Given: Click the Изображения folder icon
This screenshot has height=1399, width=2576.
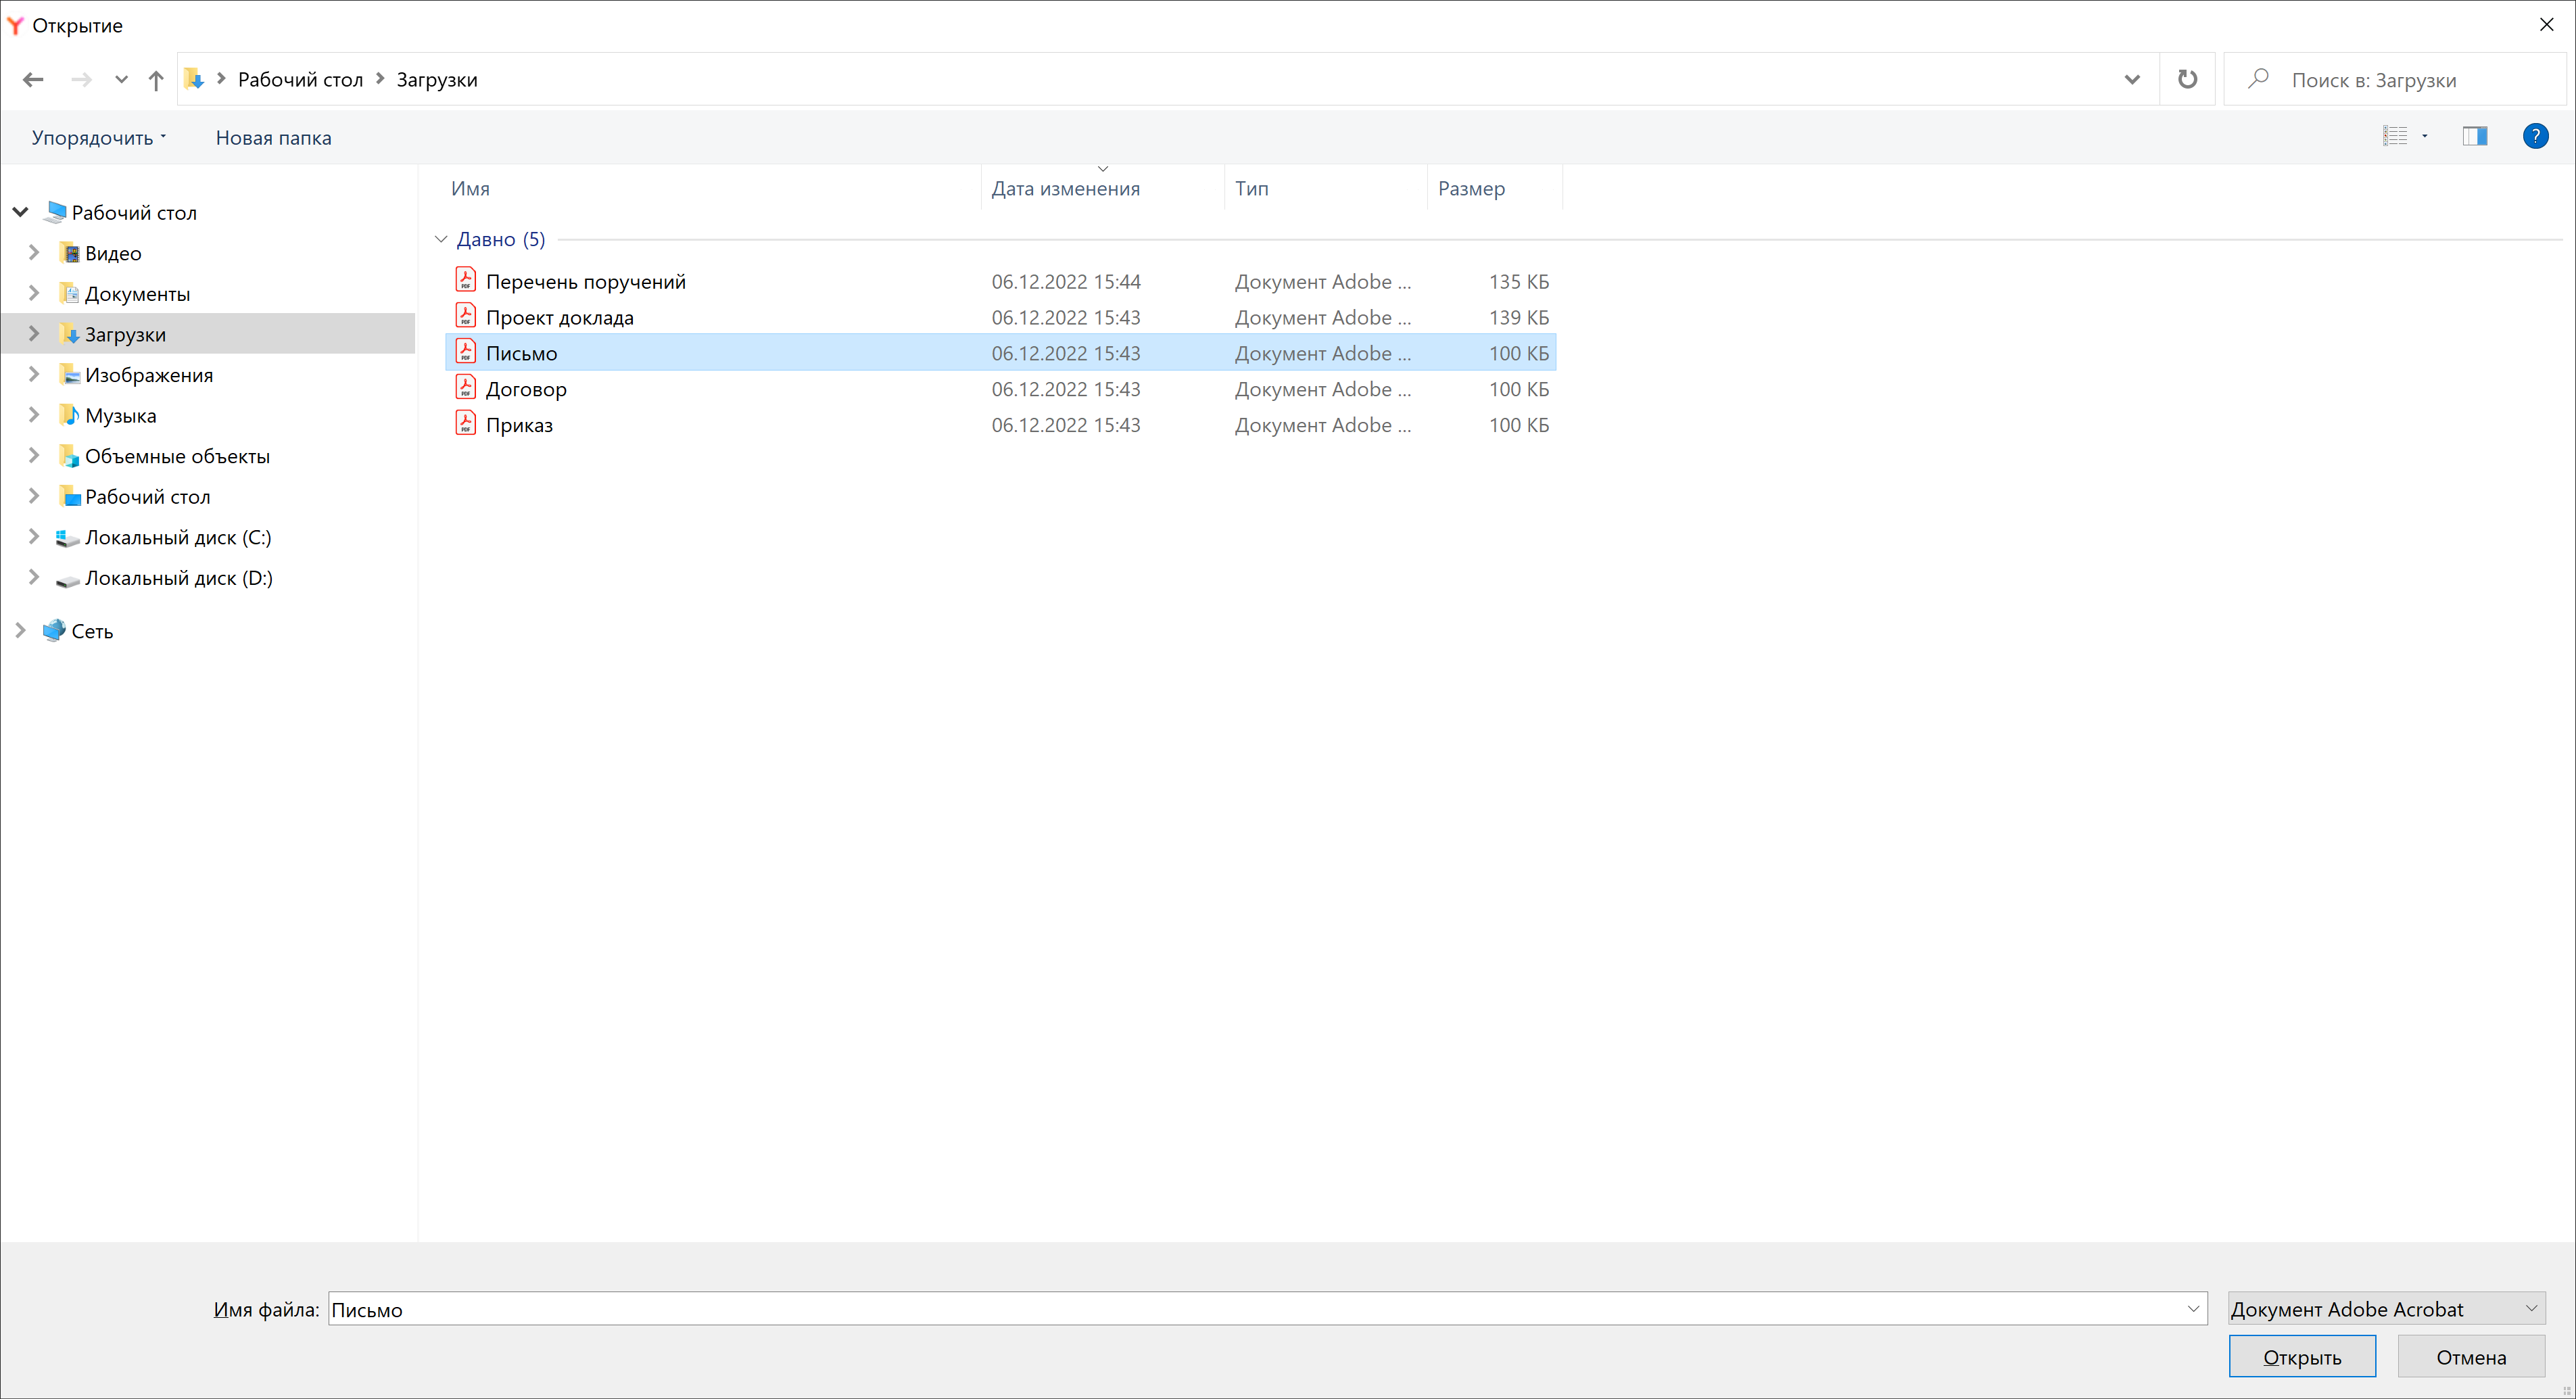Looking at the screenshot, I should [x=69, y=374].
